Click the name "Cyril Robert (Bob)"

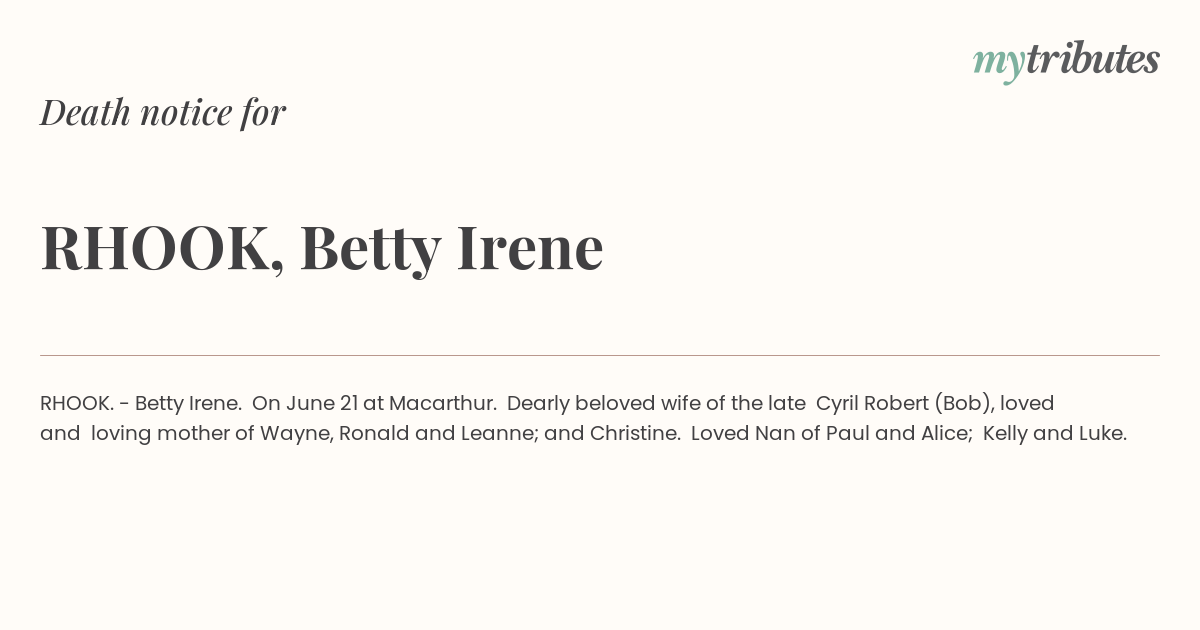point(905,404)
